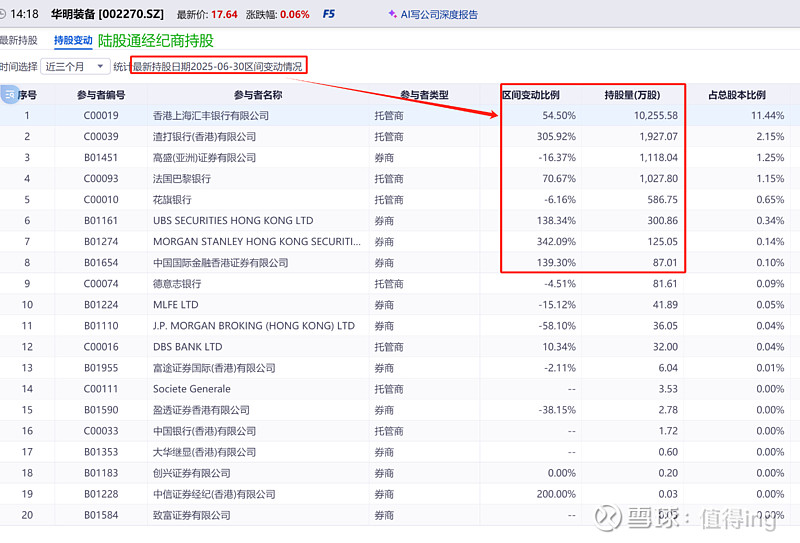
Task: Click holding amount cell 586.75
Action: tap(663, 200)
